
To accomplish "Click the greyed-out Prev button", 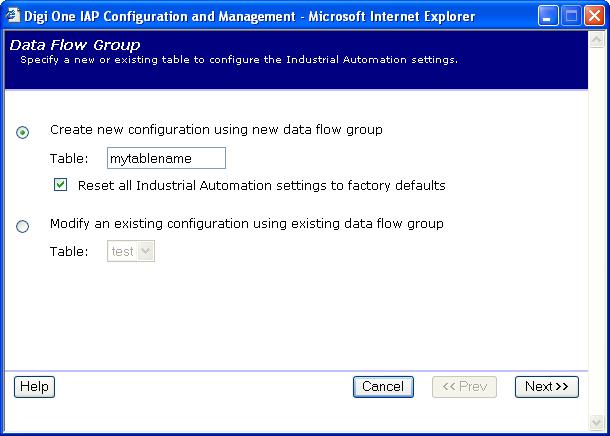I will (x=464, y=387).
